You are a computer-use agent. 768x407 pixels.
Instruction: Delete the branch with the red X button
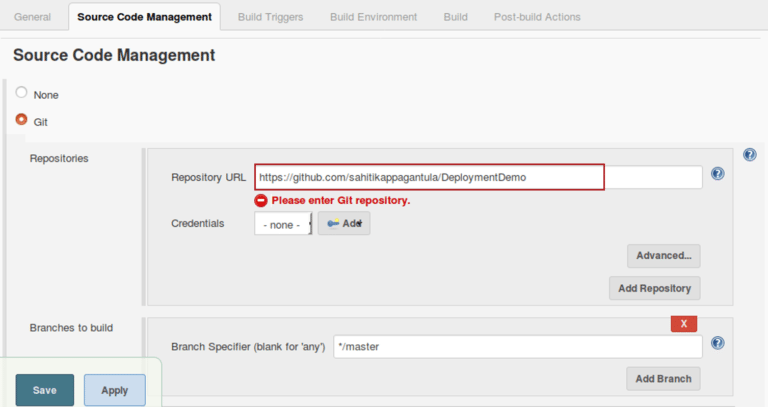pos(683,324)
